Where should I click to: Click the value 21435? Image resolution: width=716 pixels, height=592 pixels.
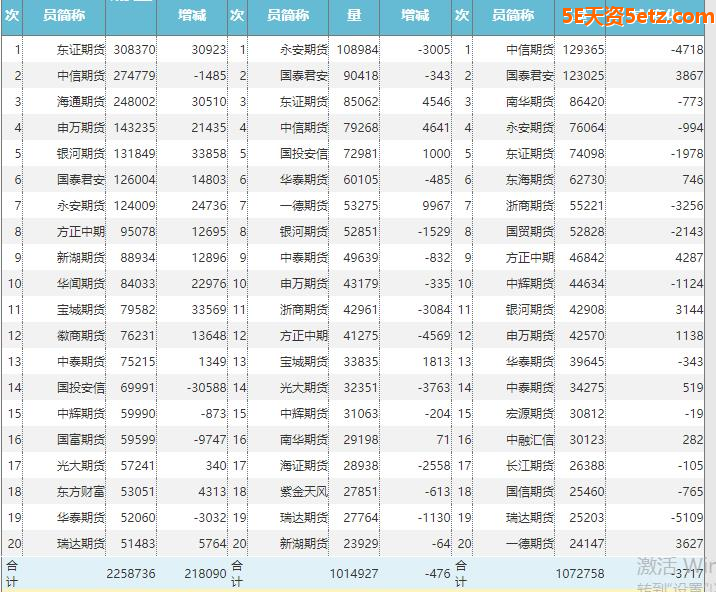click(209, 127)
